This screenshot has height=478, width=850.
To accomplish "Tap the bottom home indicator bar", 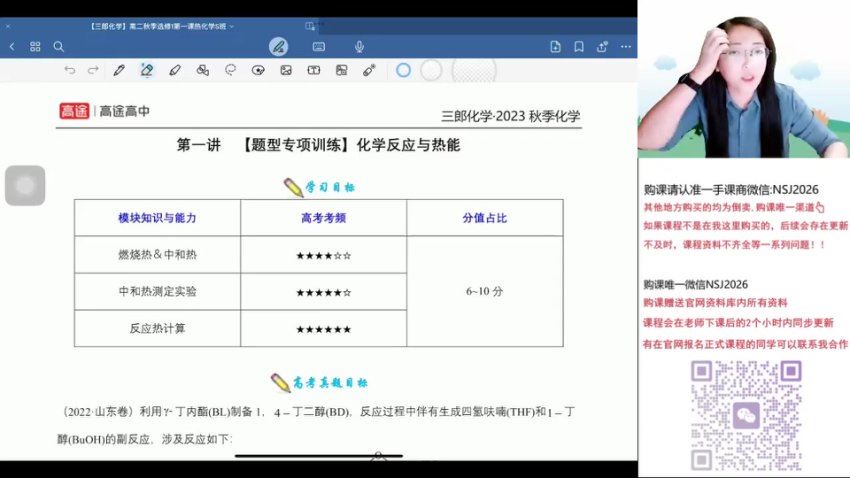I will (319, 456).
